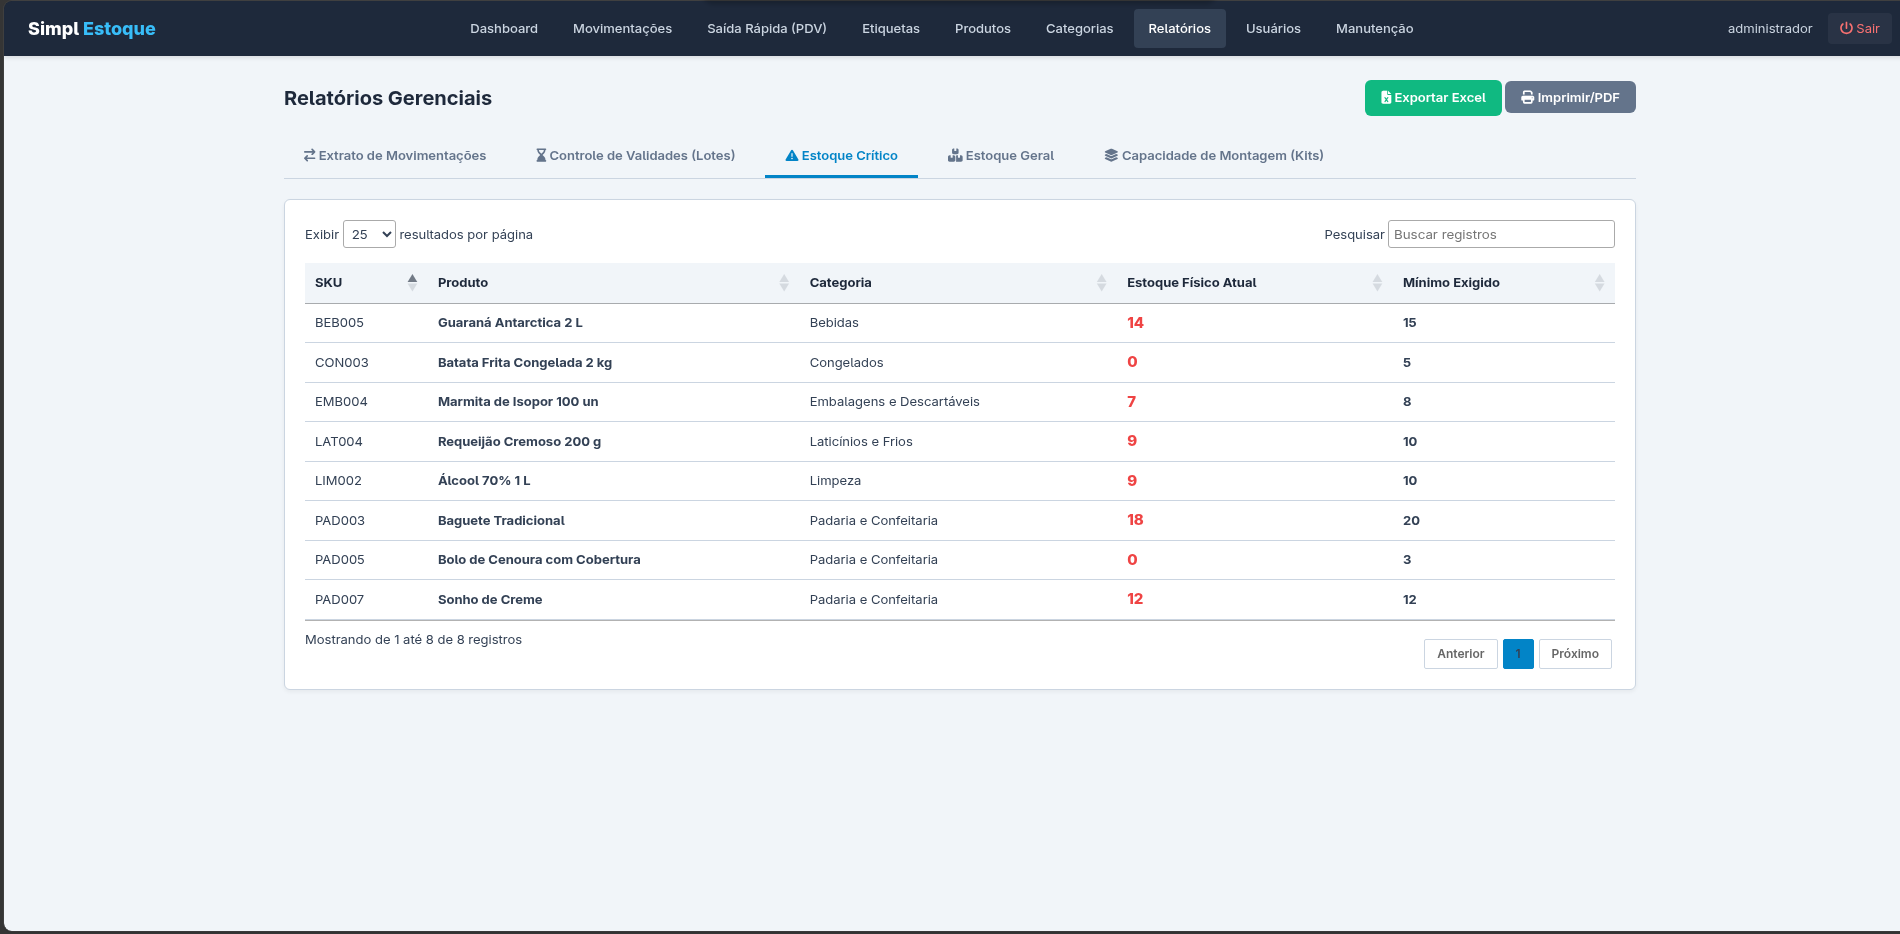Click product Baguete Tradicional
Screen dimensions: 1900x934
point(501,521)
